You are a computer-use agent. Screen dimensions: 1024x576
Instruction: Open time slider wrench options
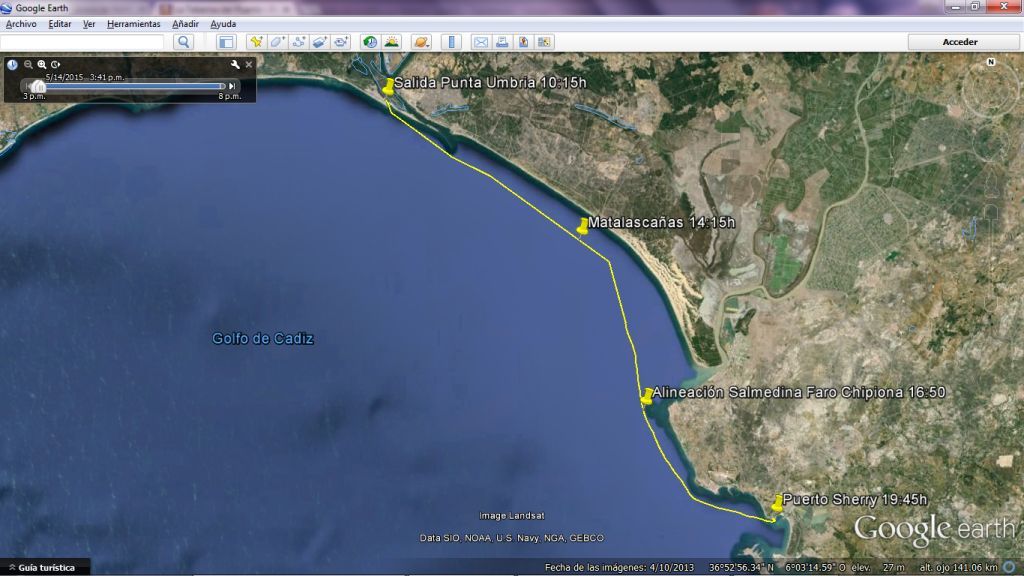(235, 64)
